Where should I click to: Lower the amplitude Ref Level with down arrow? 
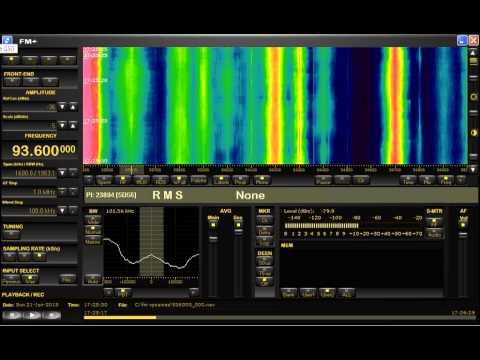[62, 107]
